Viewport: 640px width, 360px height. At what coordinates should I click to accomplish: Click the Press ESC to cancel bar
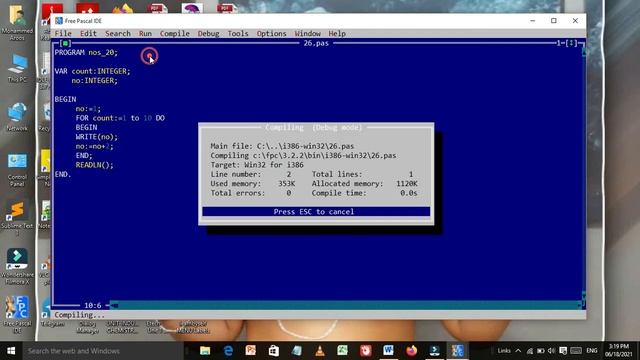coord(316,211)
